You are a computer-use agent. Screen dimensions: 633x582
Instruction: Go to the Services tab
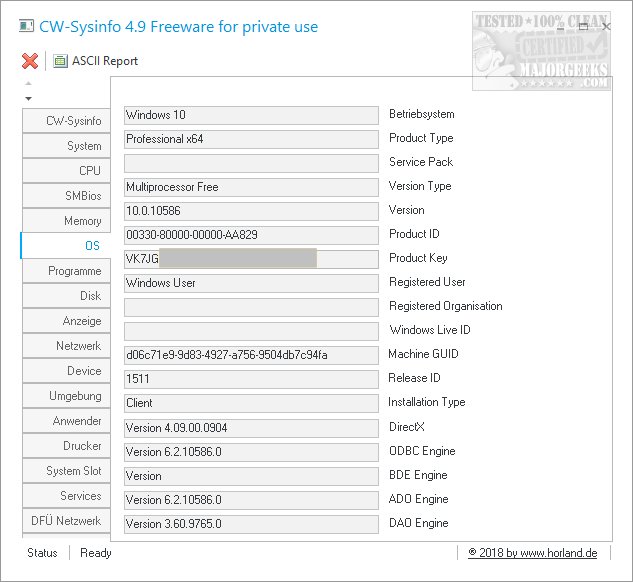pyautogui.click(x=66, y=496)
